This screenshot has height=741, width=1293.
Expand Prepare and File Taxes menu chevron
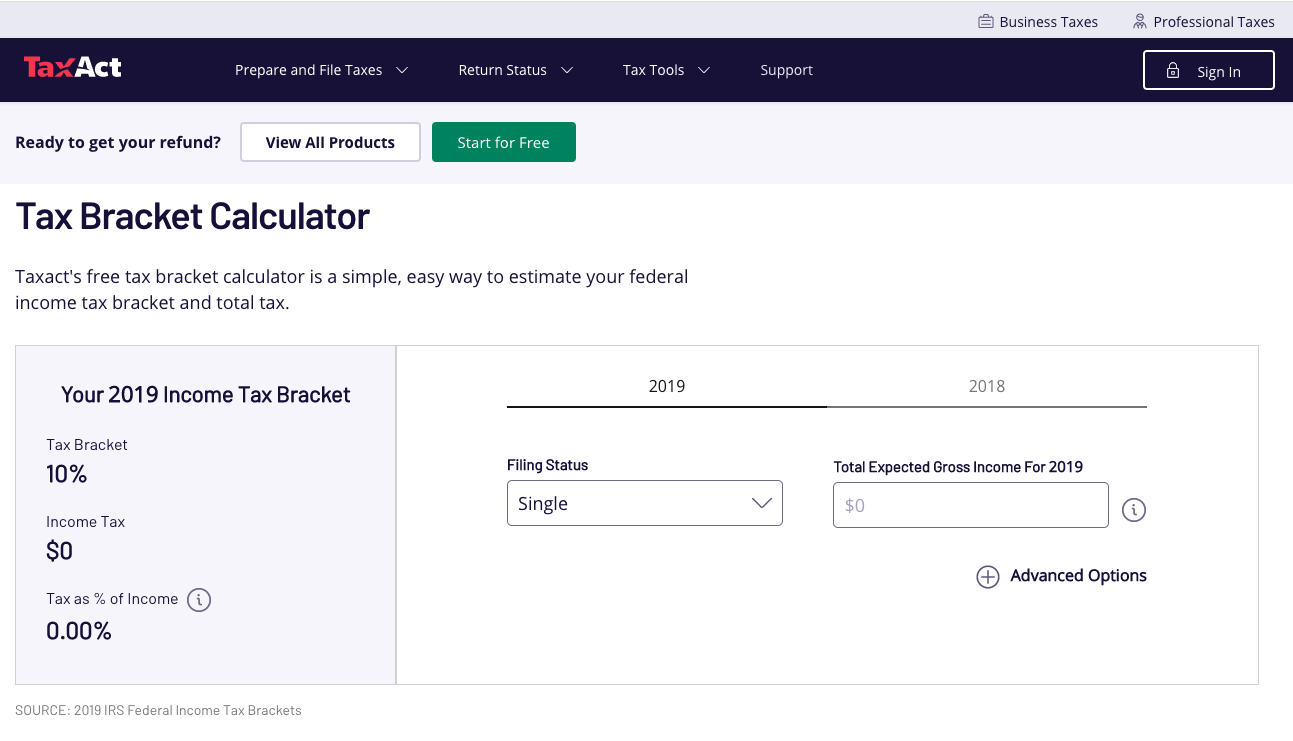[402, 70]
